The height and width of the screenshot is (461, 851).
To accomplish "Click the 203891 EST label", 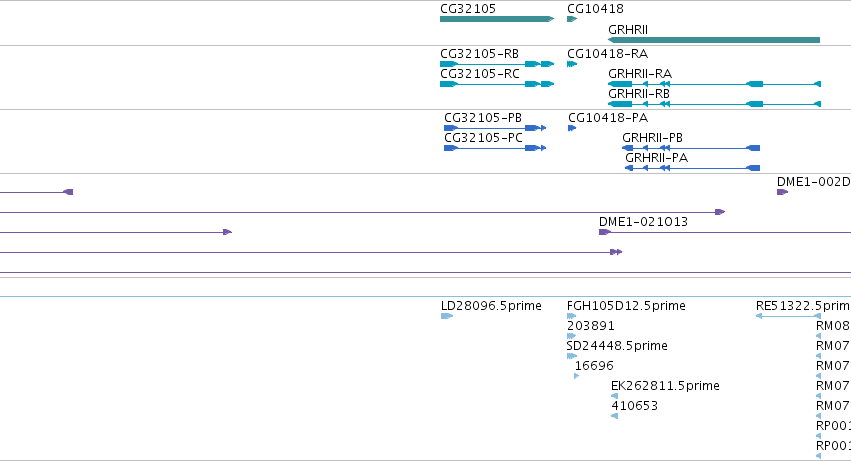I will pos(590,326).
